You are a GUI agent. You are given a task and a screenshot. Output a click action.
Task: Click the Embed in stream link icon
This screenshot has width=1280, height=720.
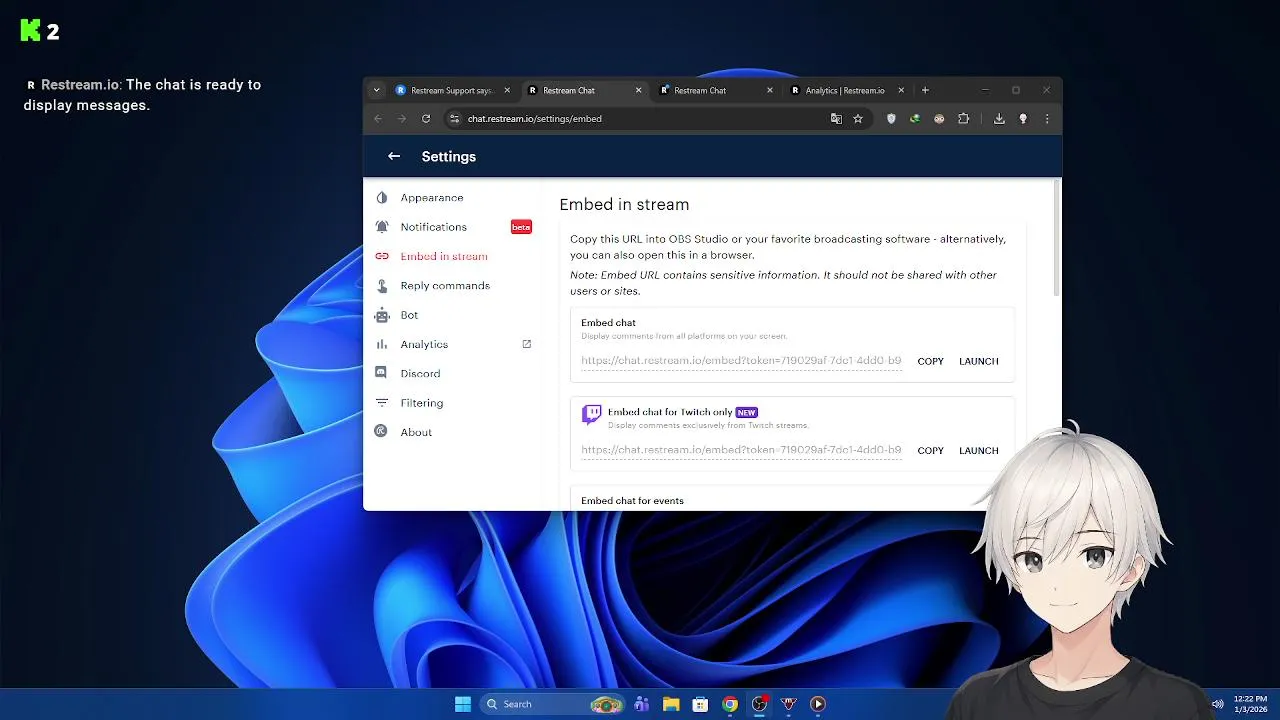point(381,256)
